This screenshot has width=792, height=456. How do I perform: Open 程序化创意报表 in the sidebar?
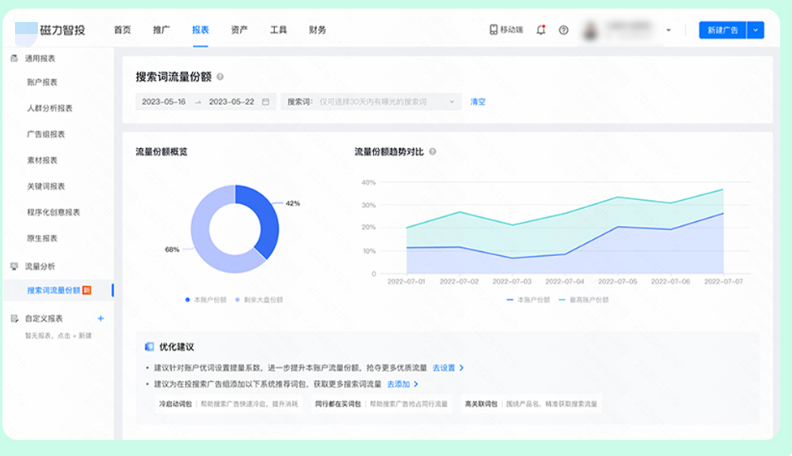pyautogui.click(x=54, y=212)
